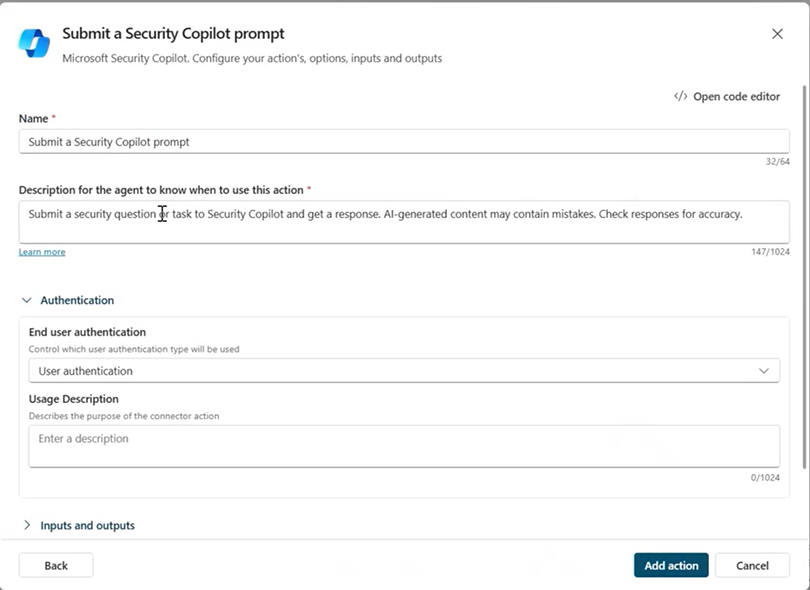Click the Security Copilot logo icon

[x=34, y=43]
